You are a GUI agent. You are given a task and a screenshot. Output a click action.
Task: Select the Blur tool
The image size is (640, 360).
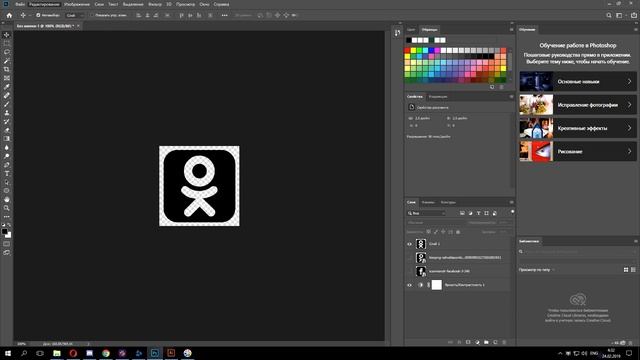tap(7, 147)
